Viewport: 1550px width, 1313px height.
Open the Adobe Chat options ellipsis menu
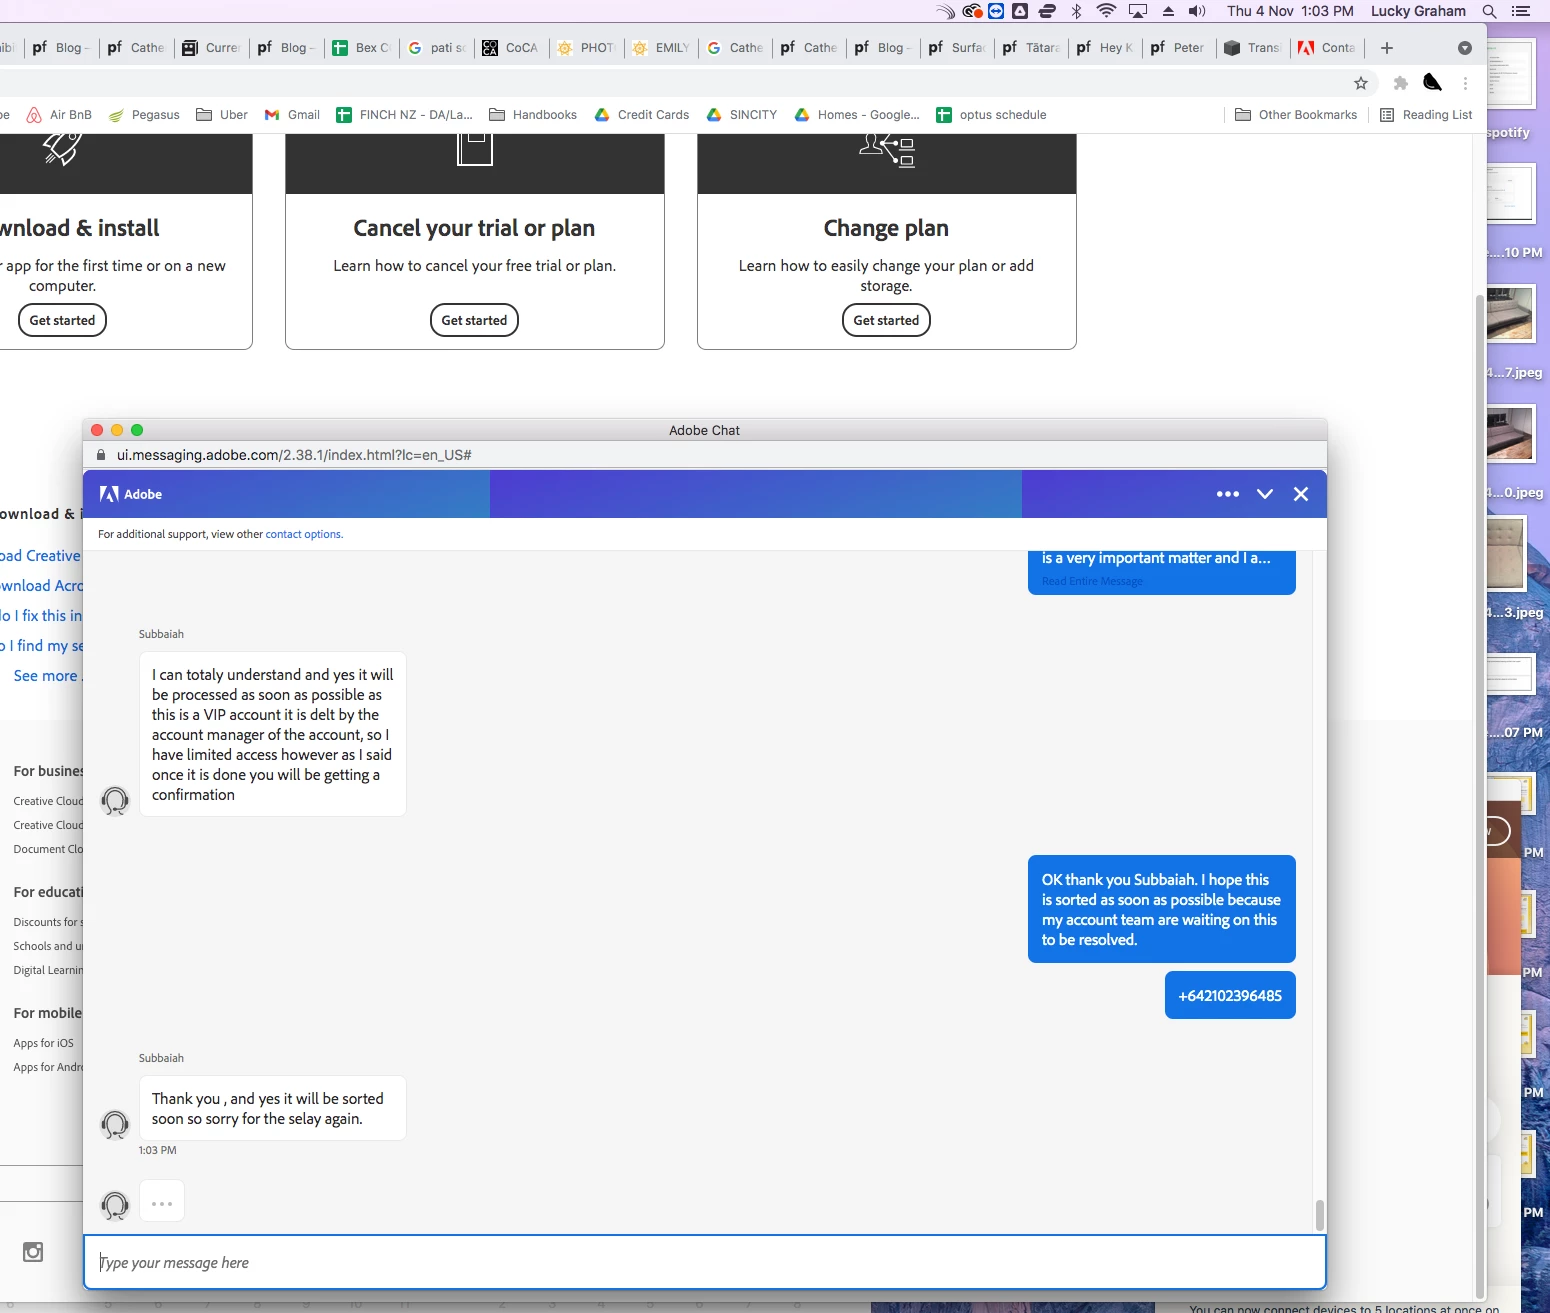coord(1227,494)
